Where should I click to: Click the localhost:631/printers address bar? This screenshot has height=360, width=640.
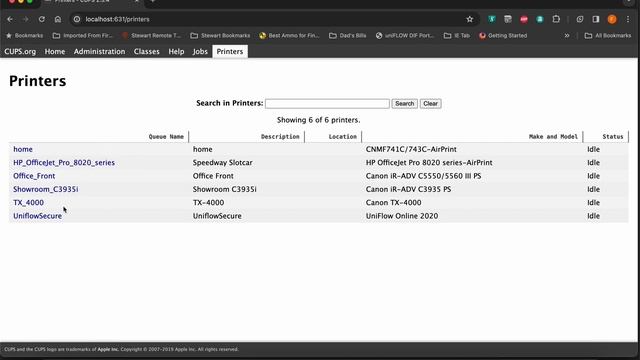(265, 19)
